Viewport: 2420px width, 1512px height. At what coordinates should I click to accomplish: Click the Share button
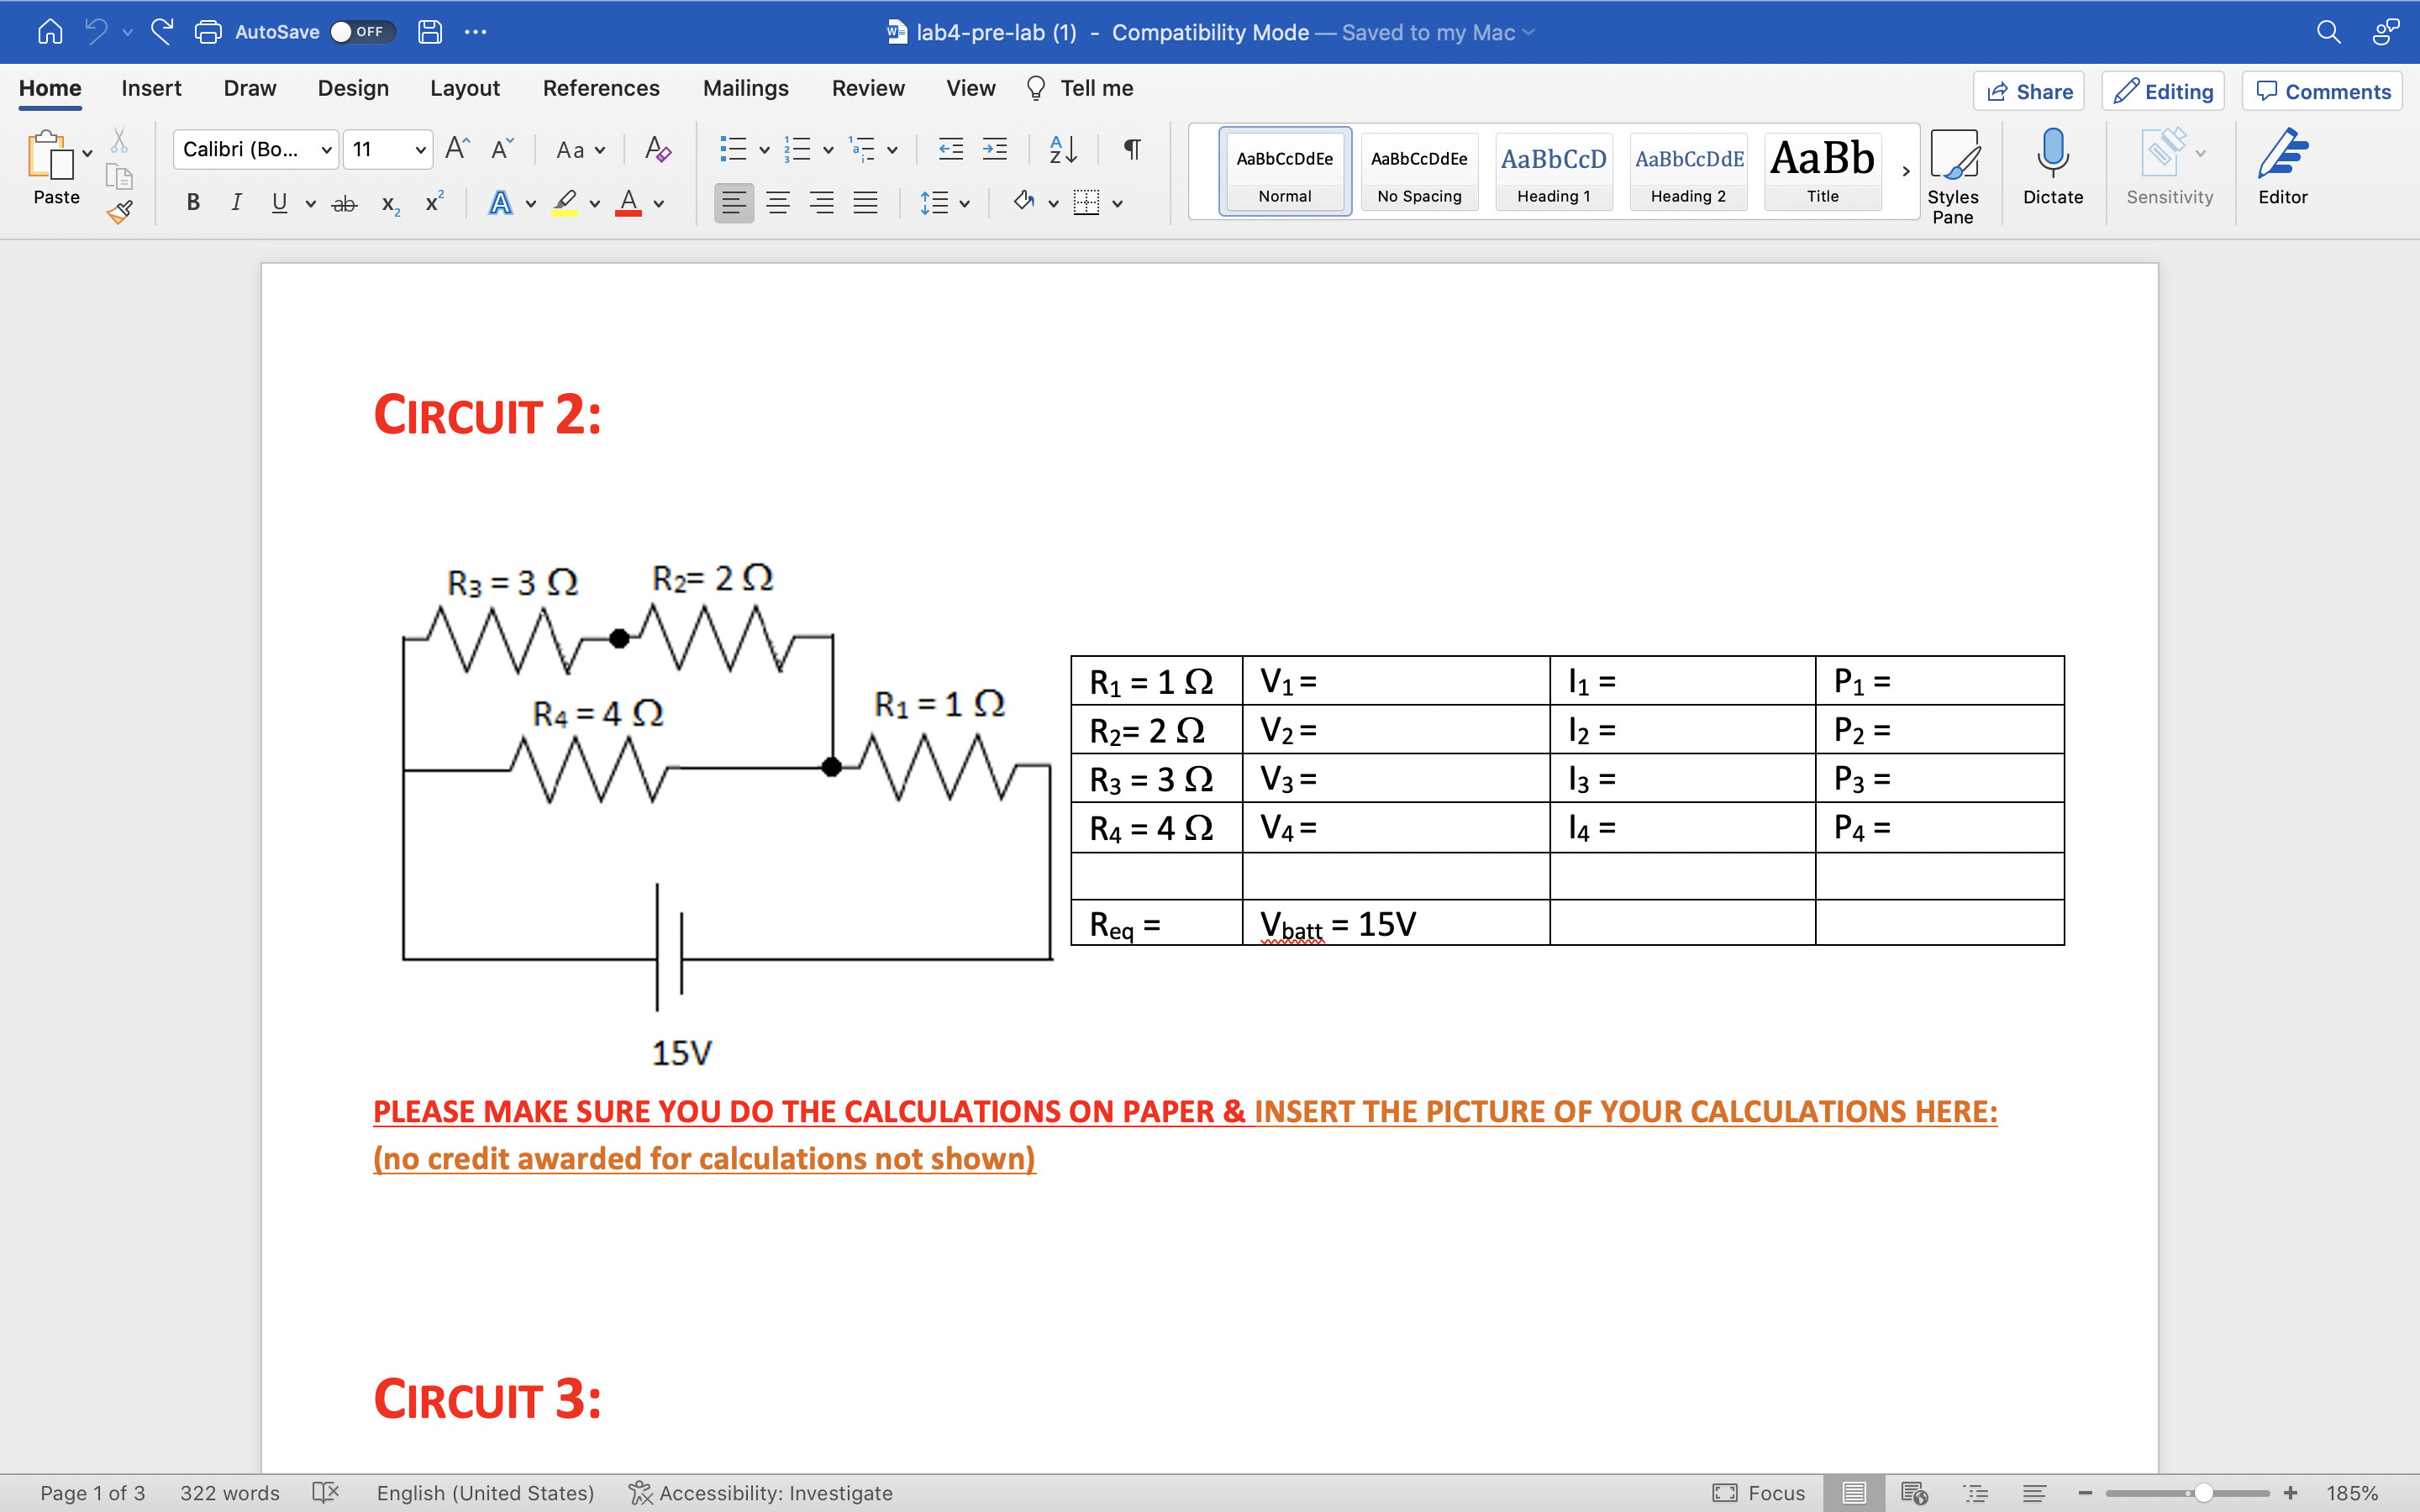[2029, 92]
